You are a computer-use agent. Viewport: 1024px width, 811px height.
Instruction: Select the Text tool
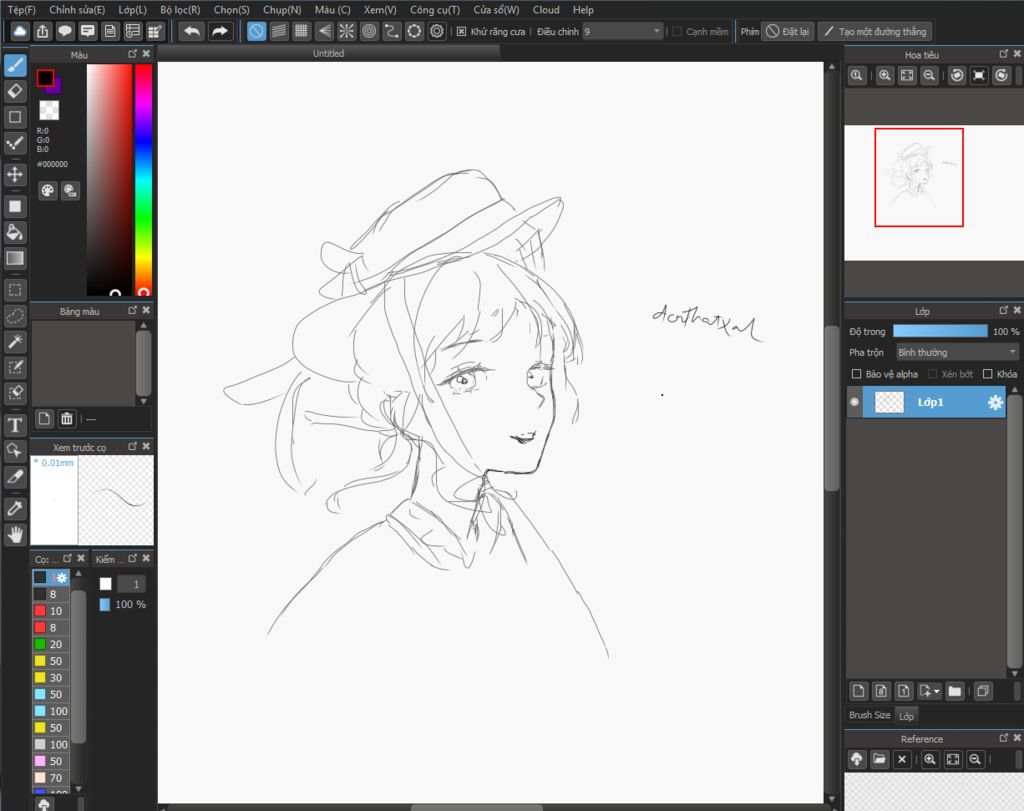[15, 425]
